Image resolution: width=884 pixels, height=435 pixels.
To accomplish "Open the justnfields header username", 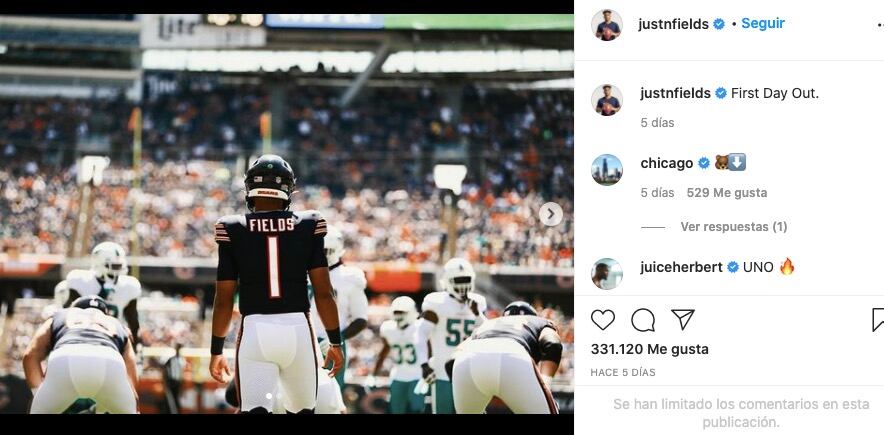I will click(673, 24).
